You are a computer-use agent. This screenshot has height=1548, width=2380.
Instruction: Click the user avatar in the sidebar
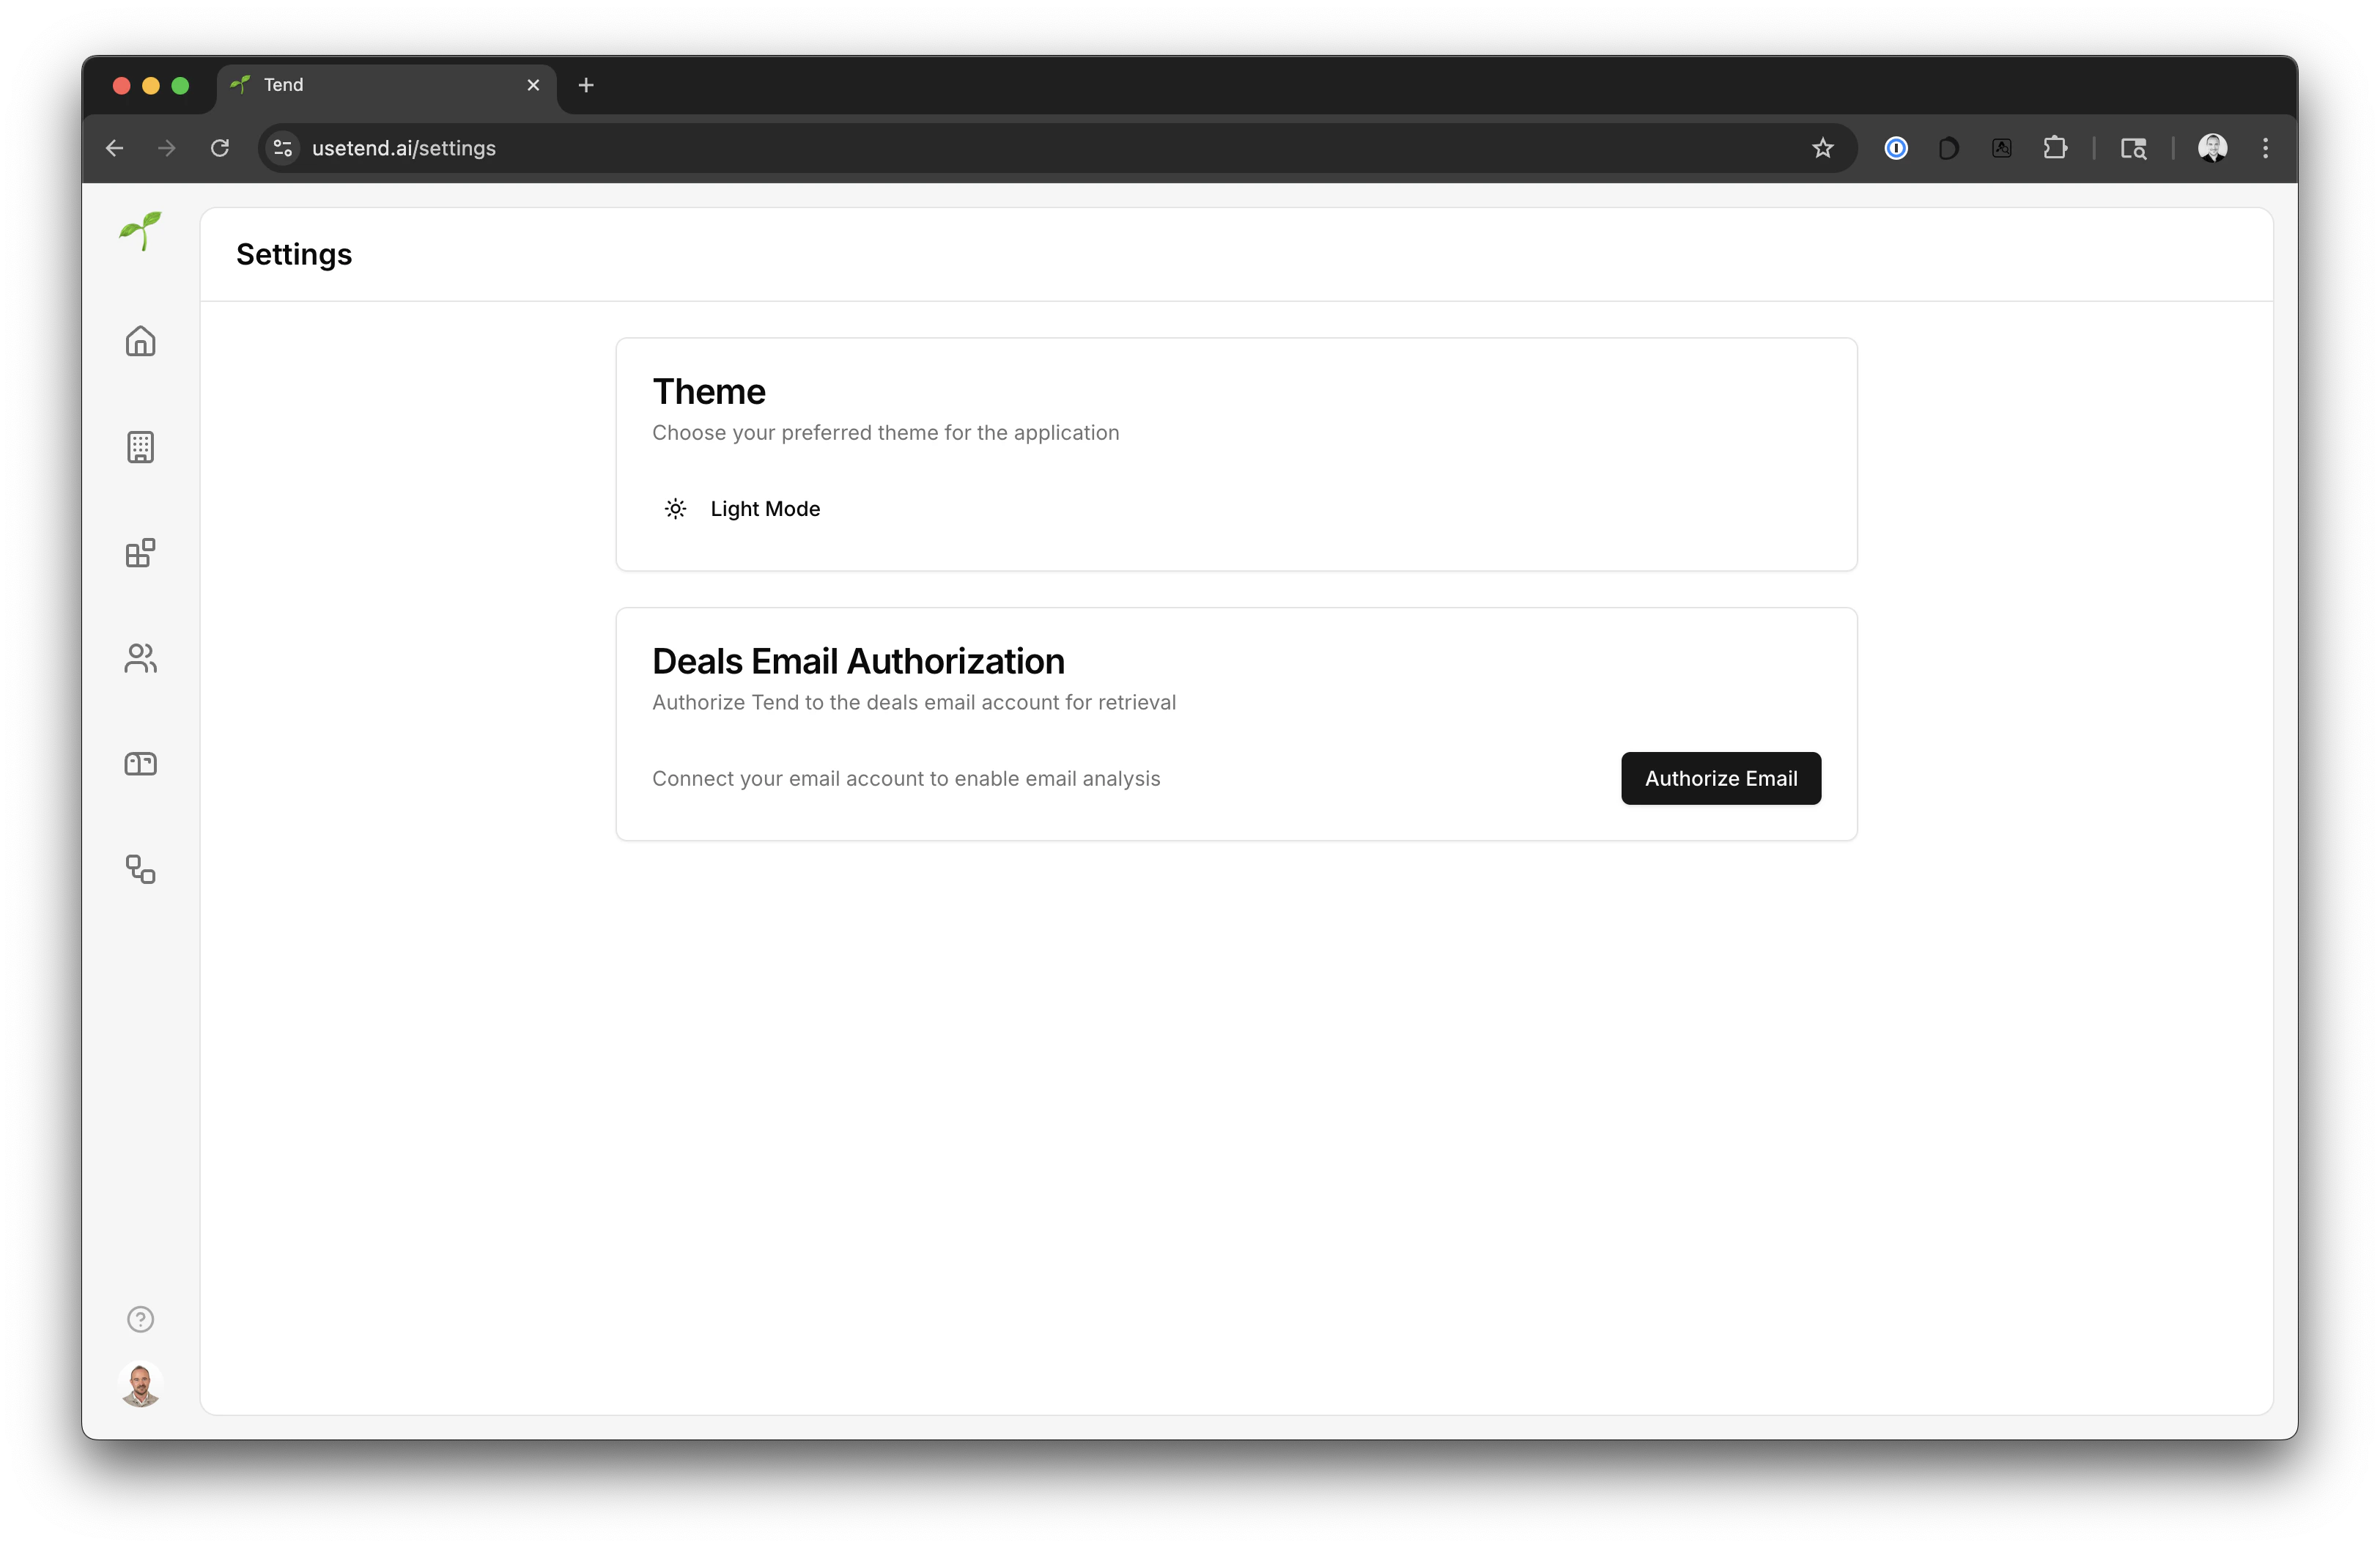point(140,1385)
